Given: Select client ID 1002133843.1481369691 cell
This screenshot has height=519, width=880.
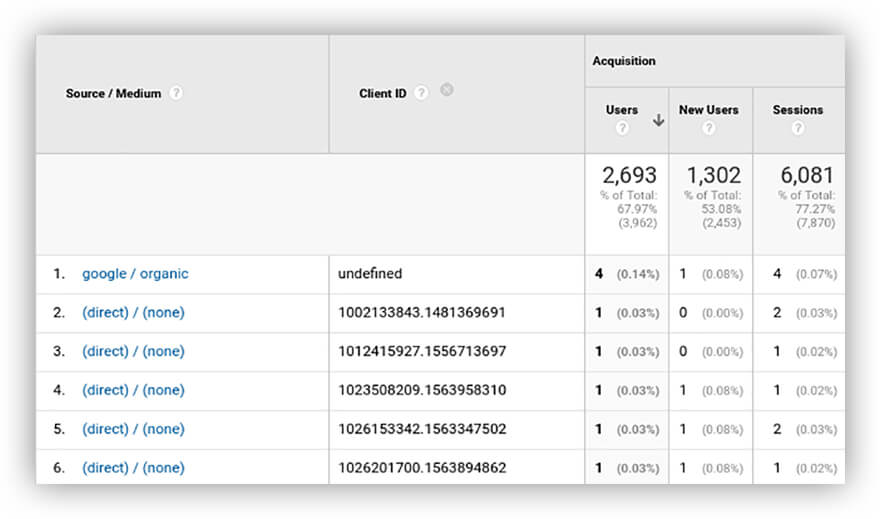Looking at the screenshot, I should coord(422,313).
